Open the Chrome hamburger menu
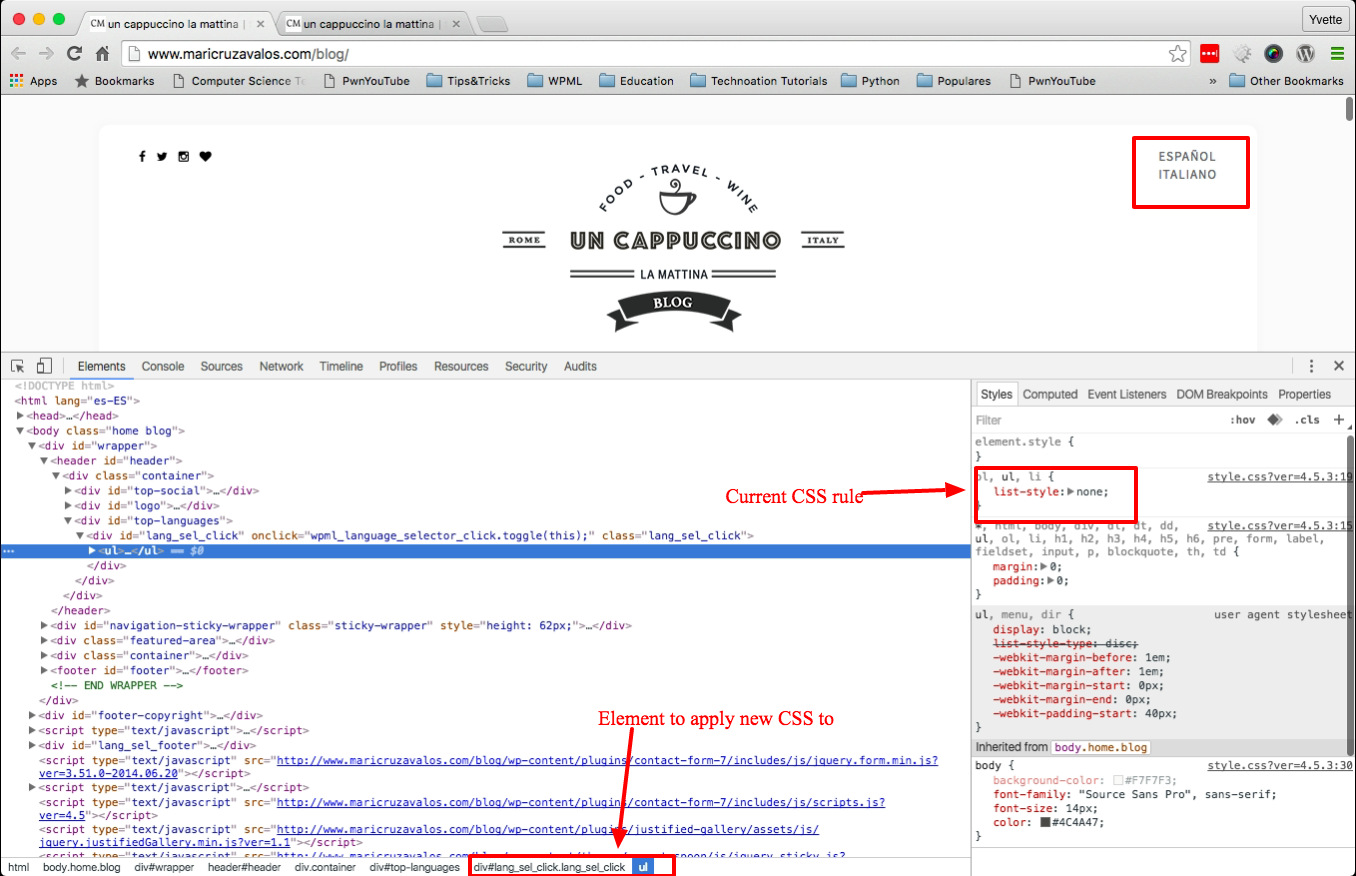 [x=1337, y=53]
